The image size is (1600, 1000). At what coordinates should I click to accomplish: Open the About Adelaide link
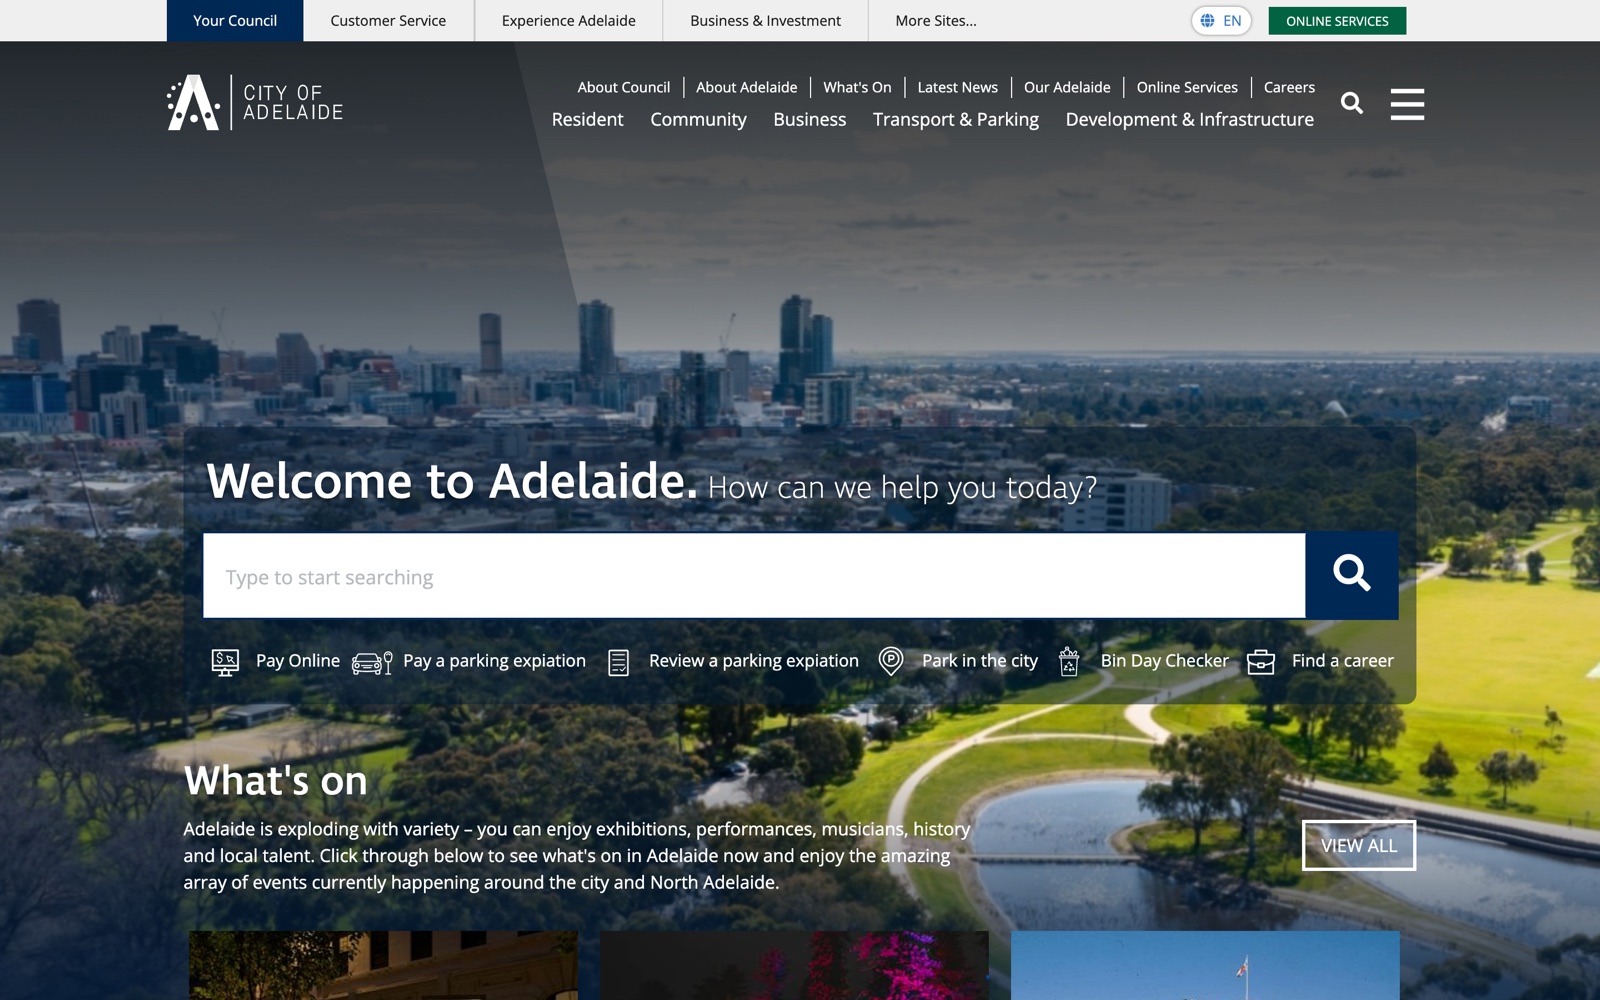[747, 87]
